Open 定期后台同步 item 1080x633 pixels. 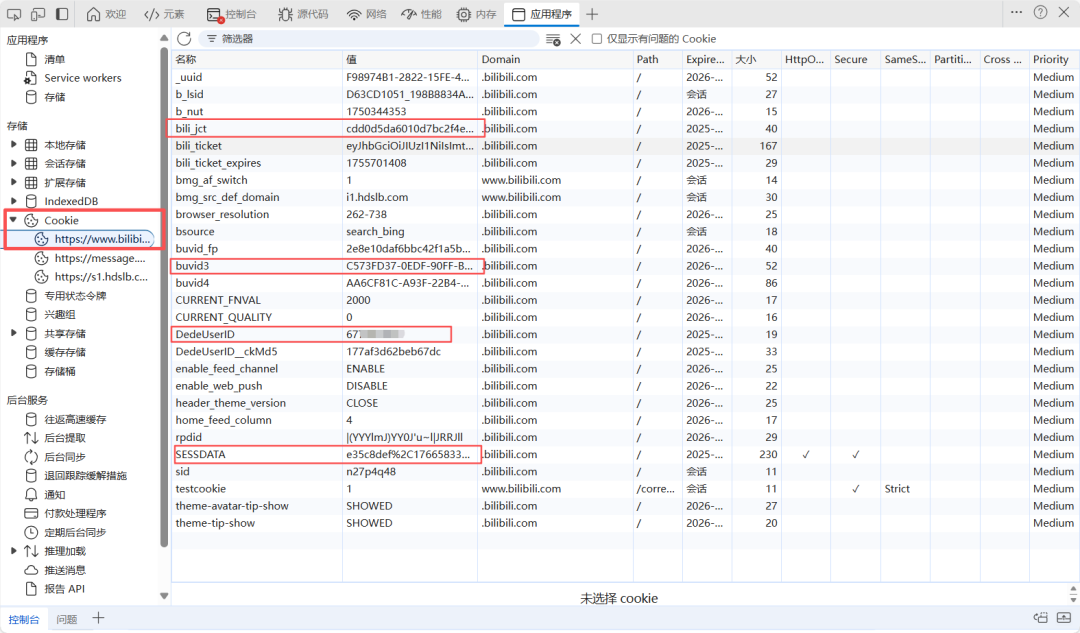pyautogui.click(x=75, y=532)
